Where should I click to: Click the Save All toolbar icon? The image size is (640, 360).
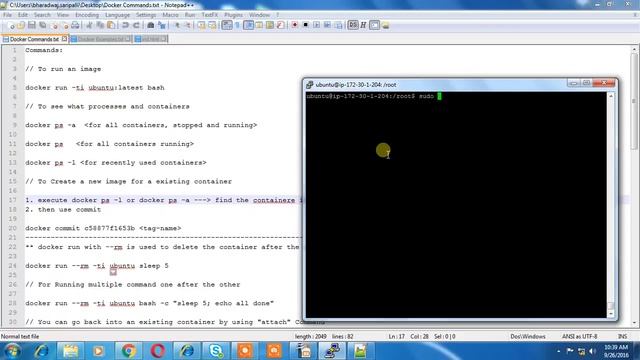coord(42,25)
